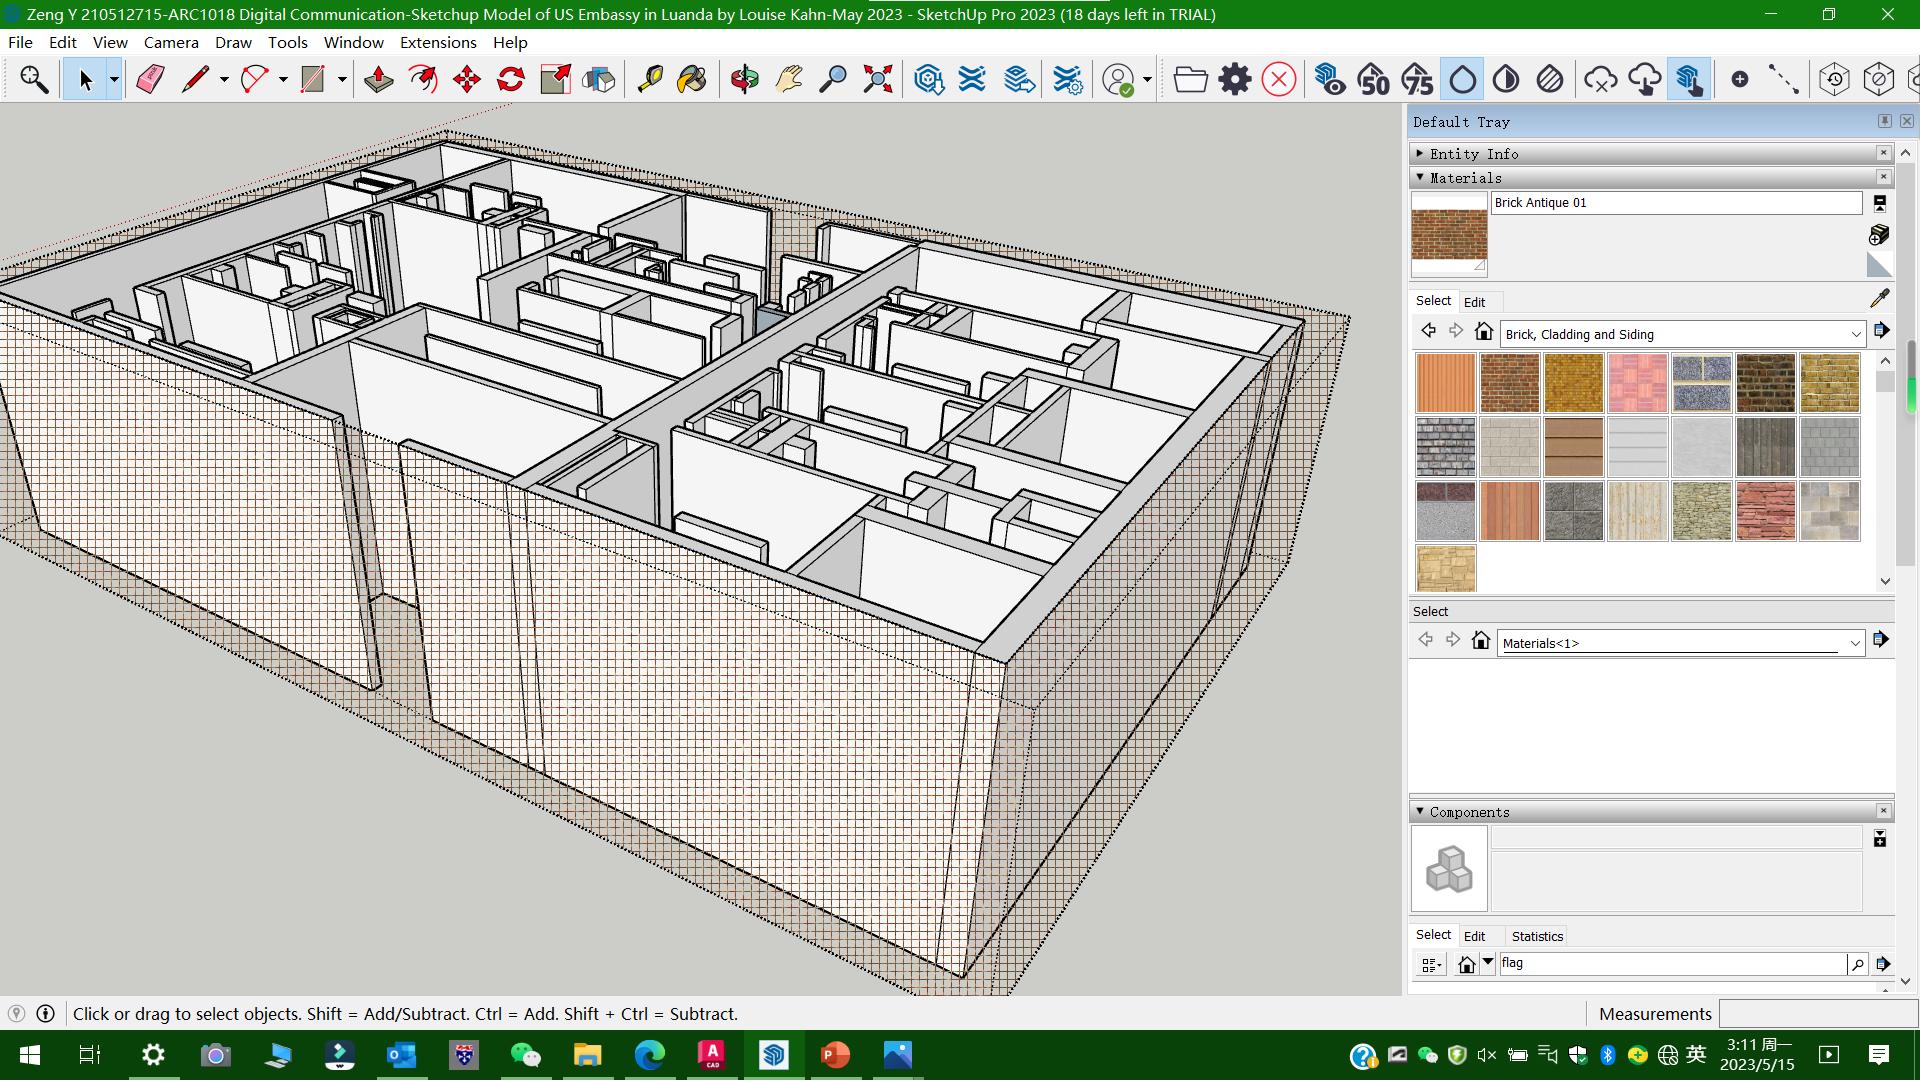The width and height of the screenshot is (1920, 1080).
Task: Toggle the 50 percent opacity button
Action: (1373, 79)
